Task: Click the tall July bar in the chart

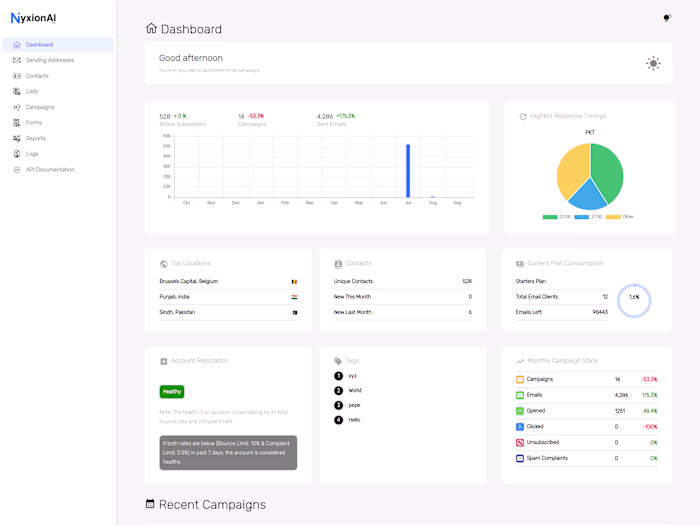Action: point(408,171)
